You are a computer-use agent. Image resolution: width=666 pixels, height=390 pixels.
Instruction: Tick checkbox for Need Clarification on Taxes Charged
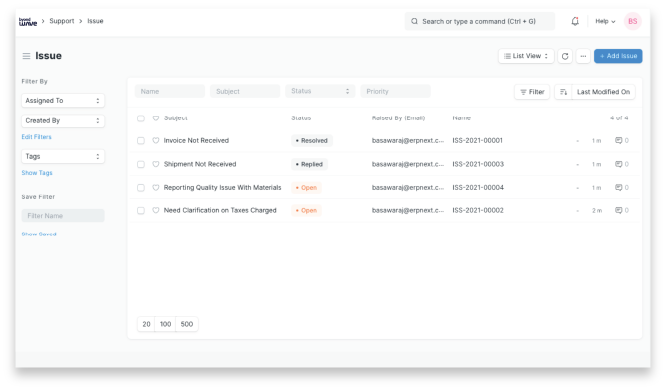point(141,211)
